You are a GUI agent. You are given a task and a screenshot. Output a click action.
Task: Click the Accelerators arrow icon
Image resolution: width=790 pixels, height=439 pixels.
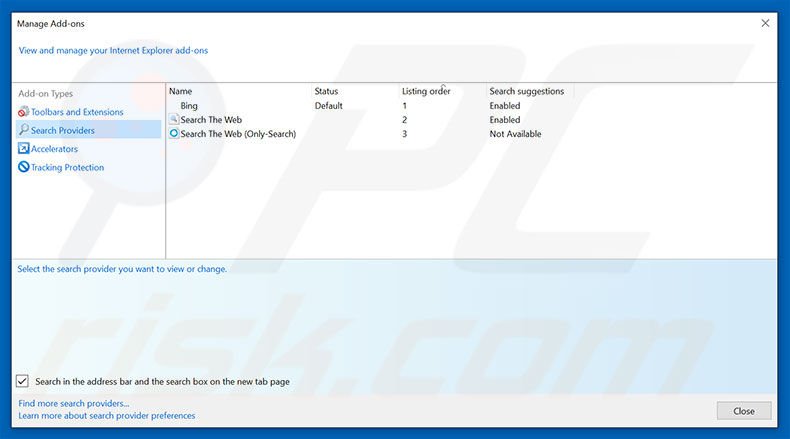coord(23,148)
